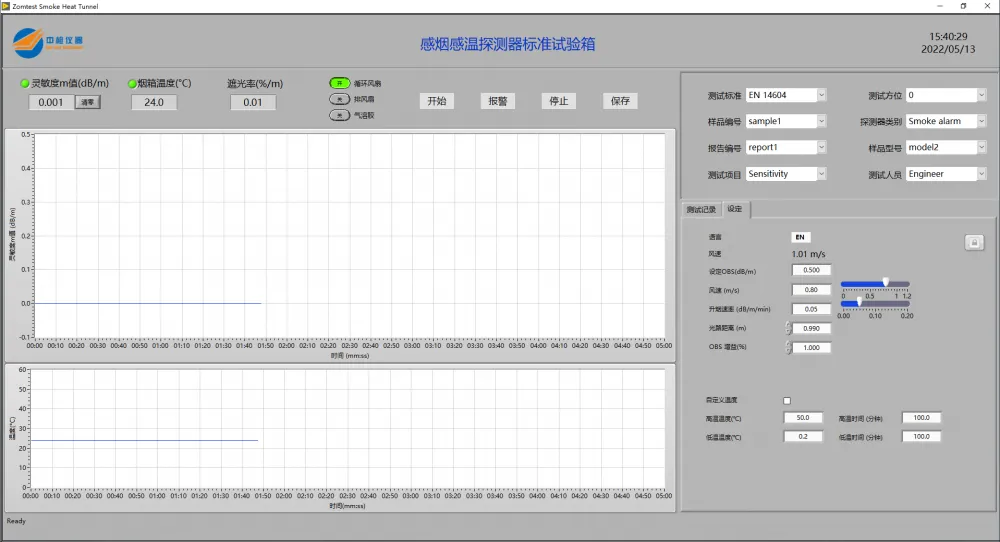Viewport: 1000px width, 542px height.
Task: Click the 低温时间 field showing 100.0
Action: click(x=922, y=437)
